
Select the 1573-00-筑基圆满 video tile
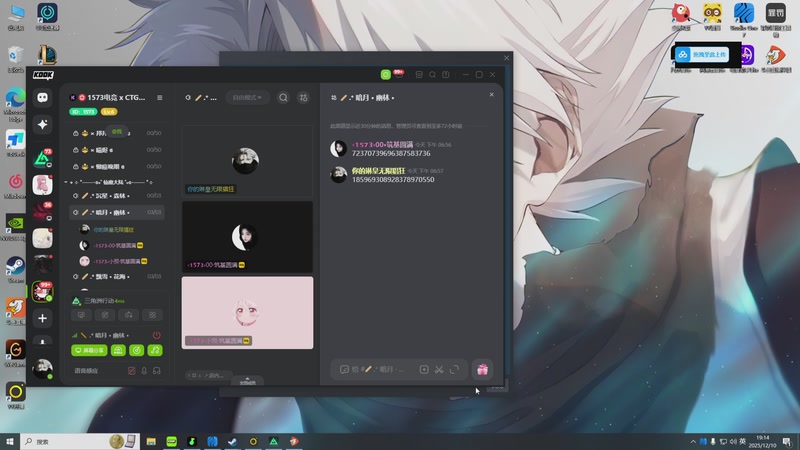point(247,237)
